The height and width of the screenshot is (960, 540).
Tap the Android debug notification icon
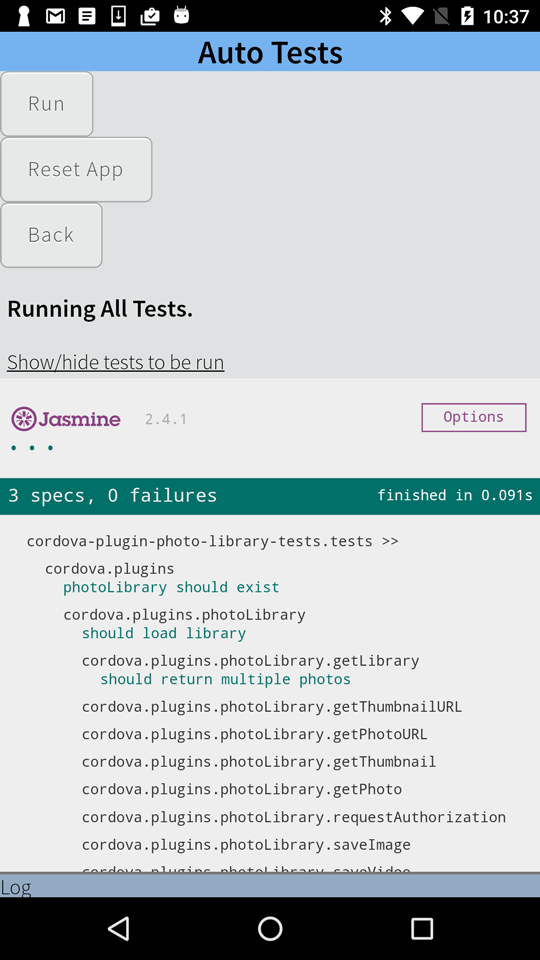click(181, 15)
